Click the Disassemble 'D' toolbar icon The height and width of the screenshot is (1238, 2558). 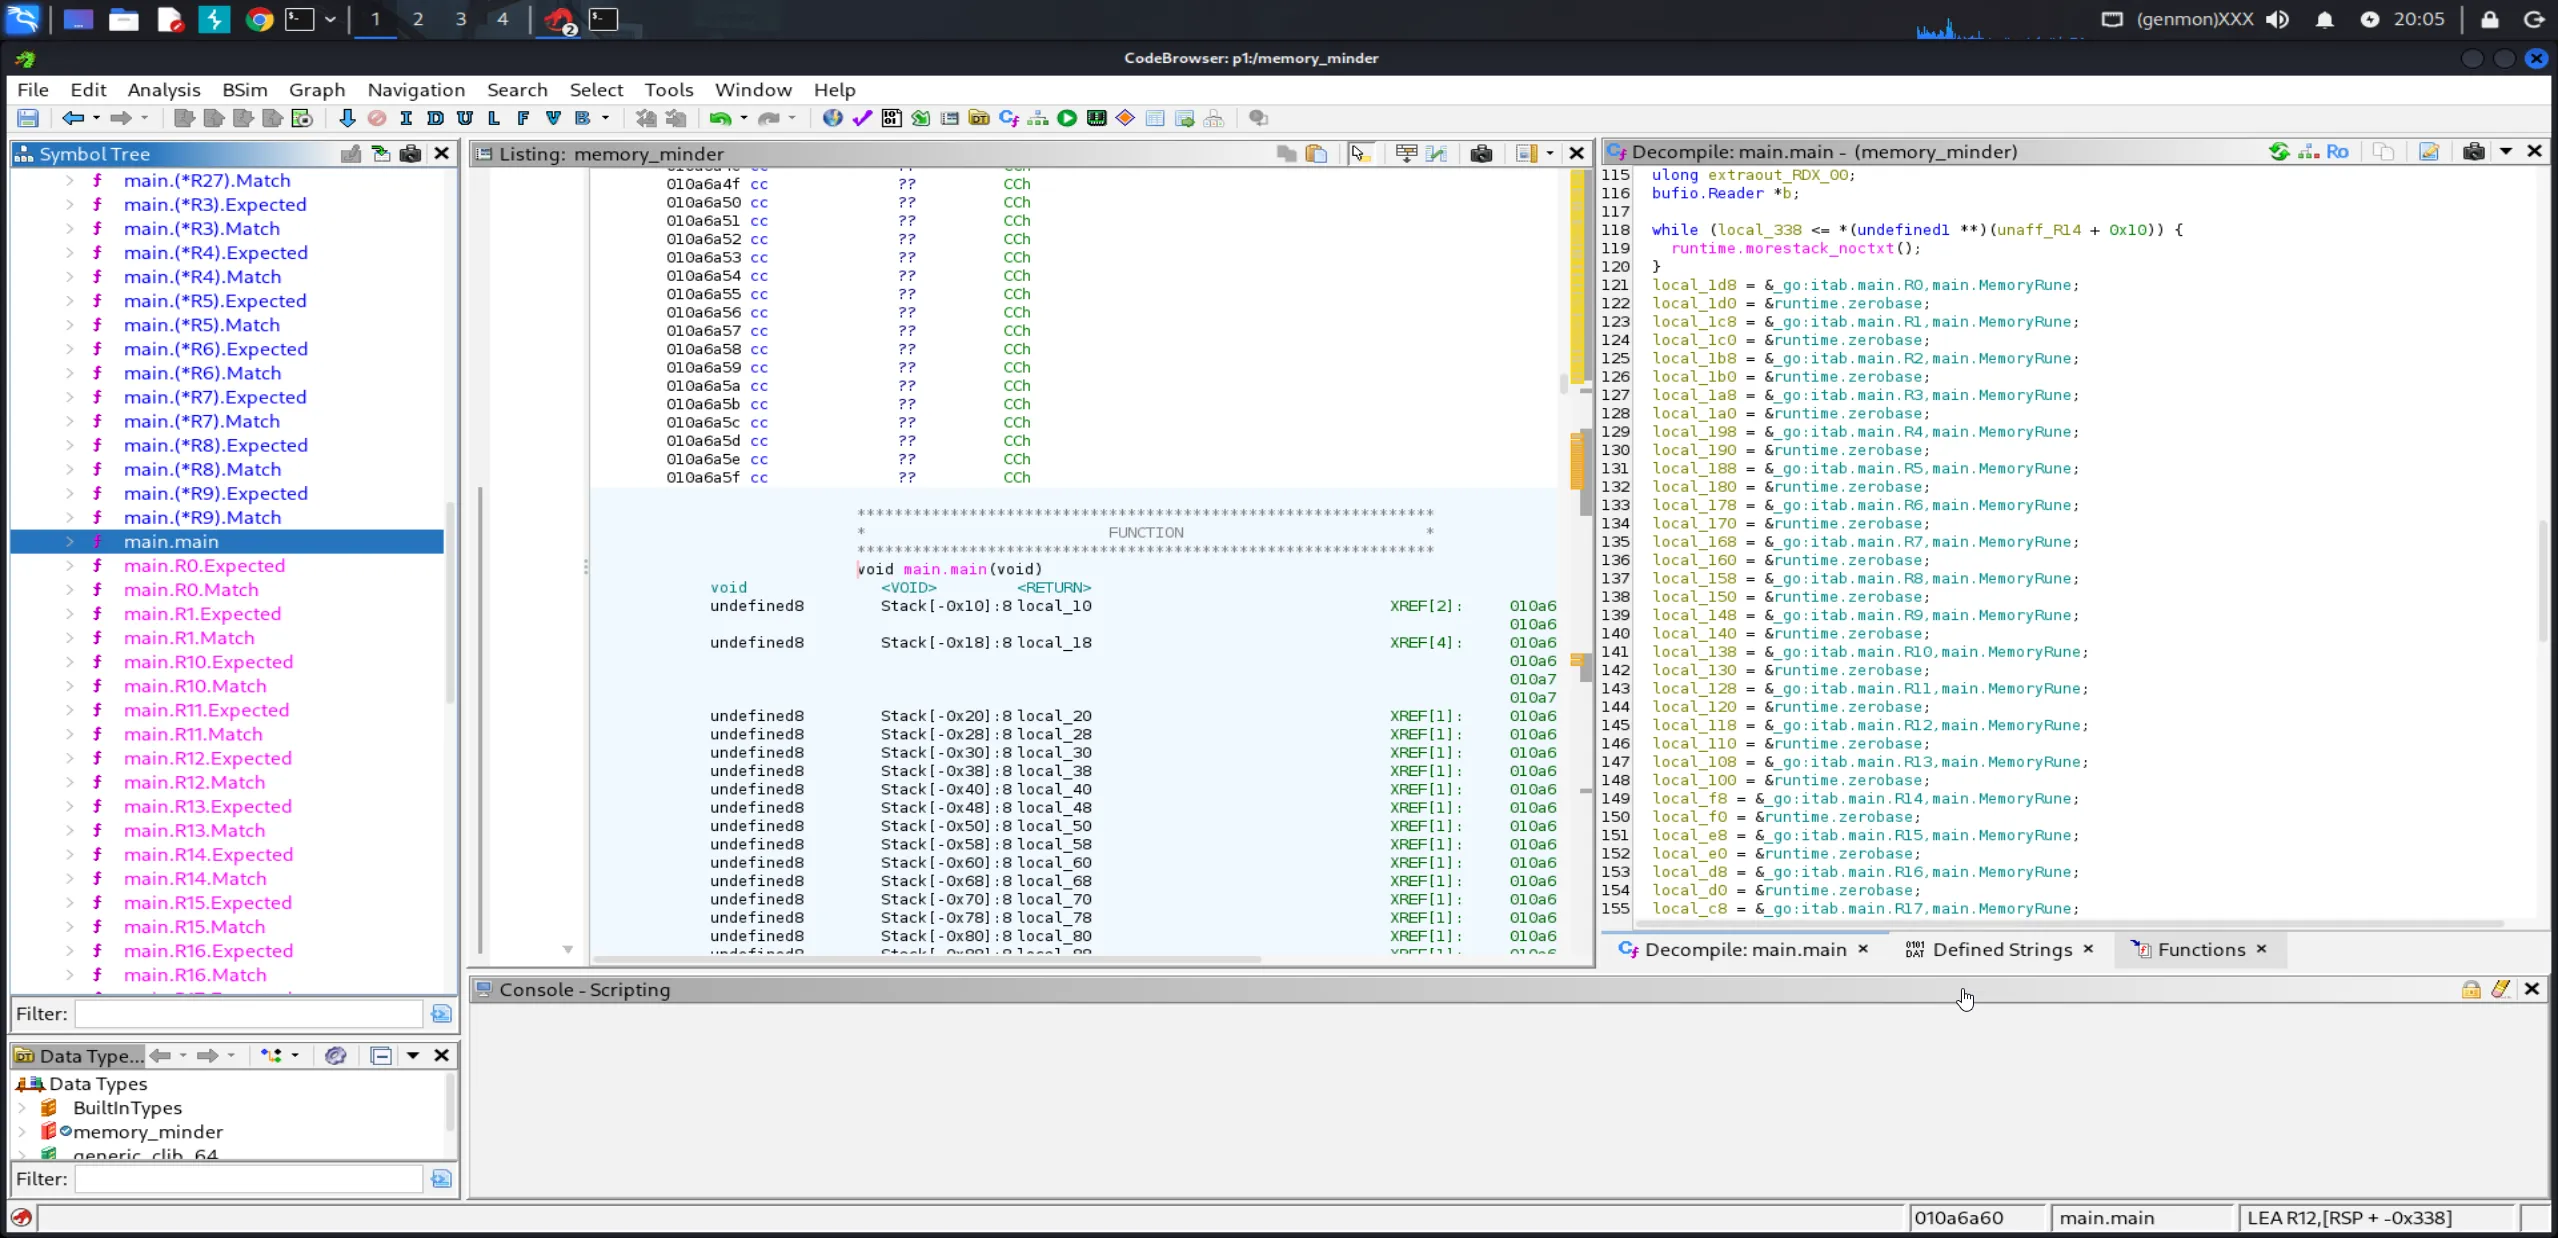click(x=435, y=118)
